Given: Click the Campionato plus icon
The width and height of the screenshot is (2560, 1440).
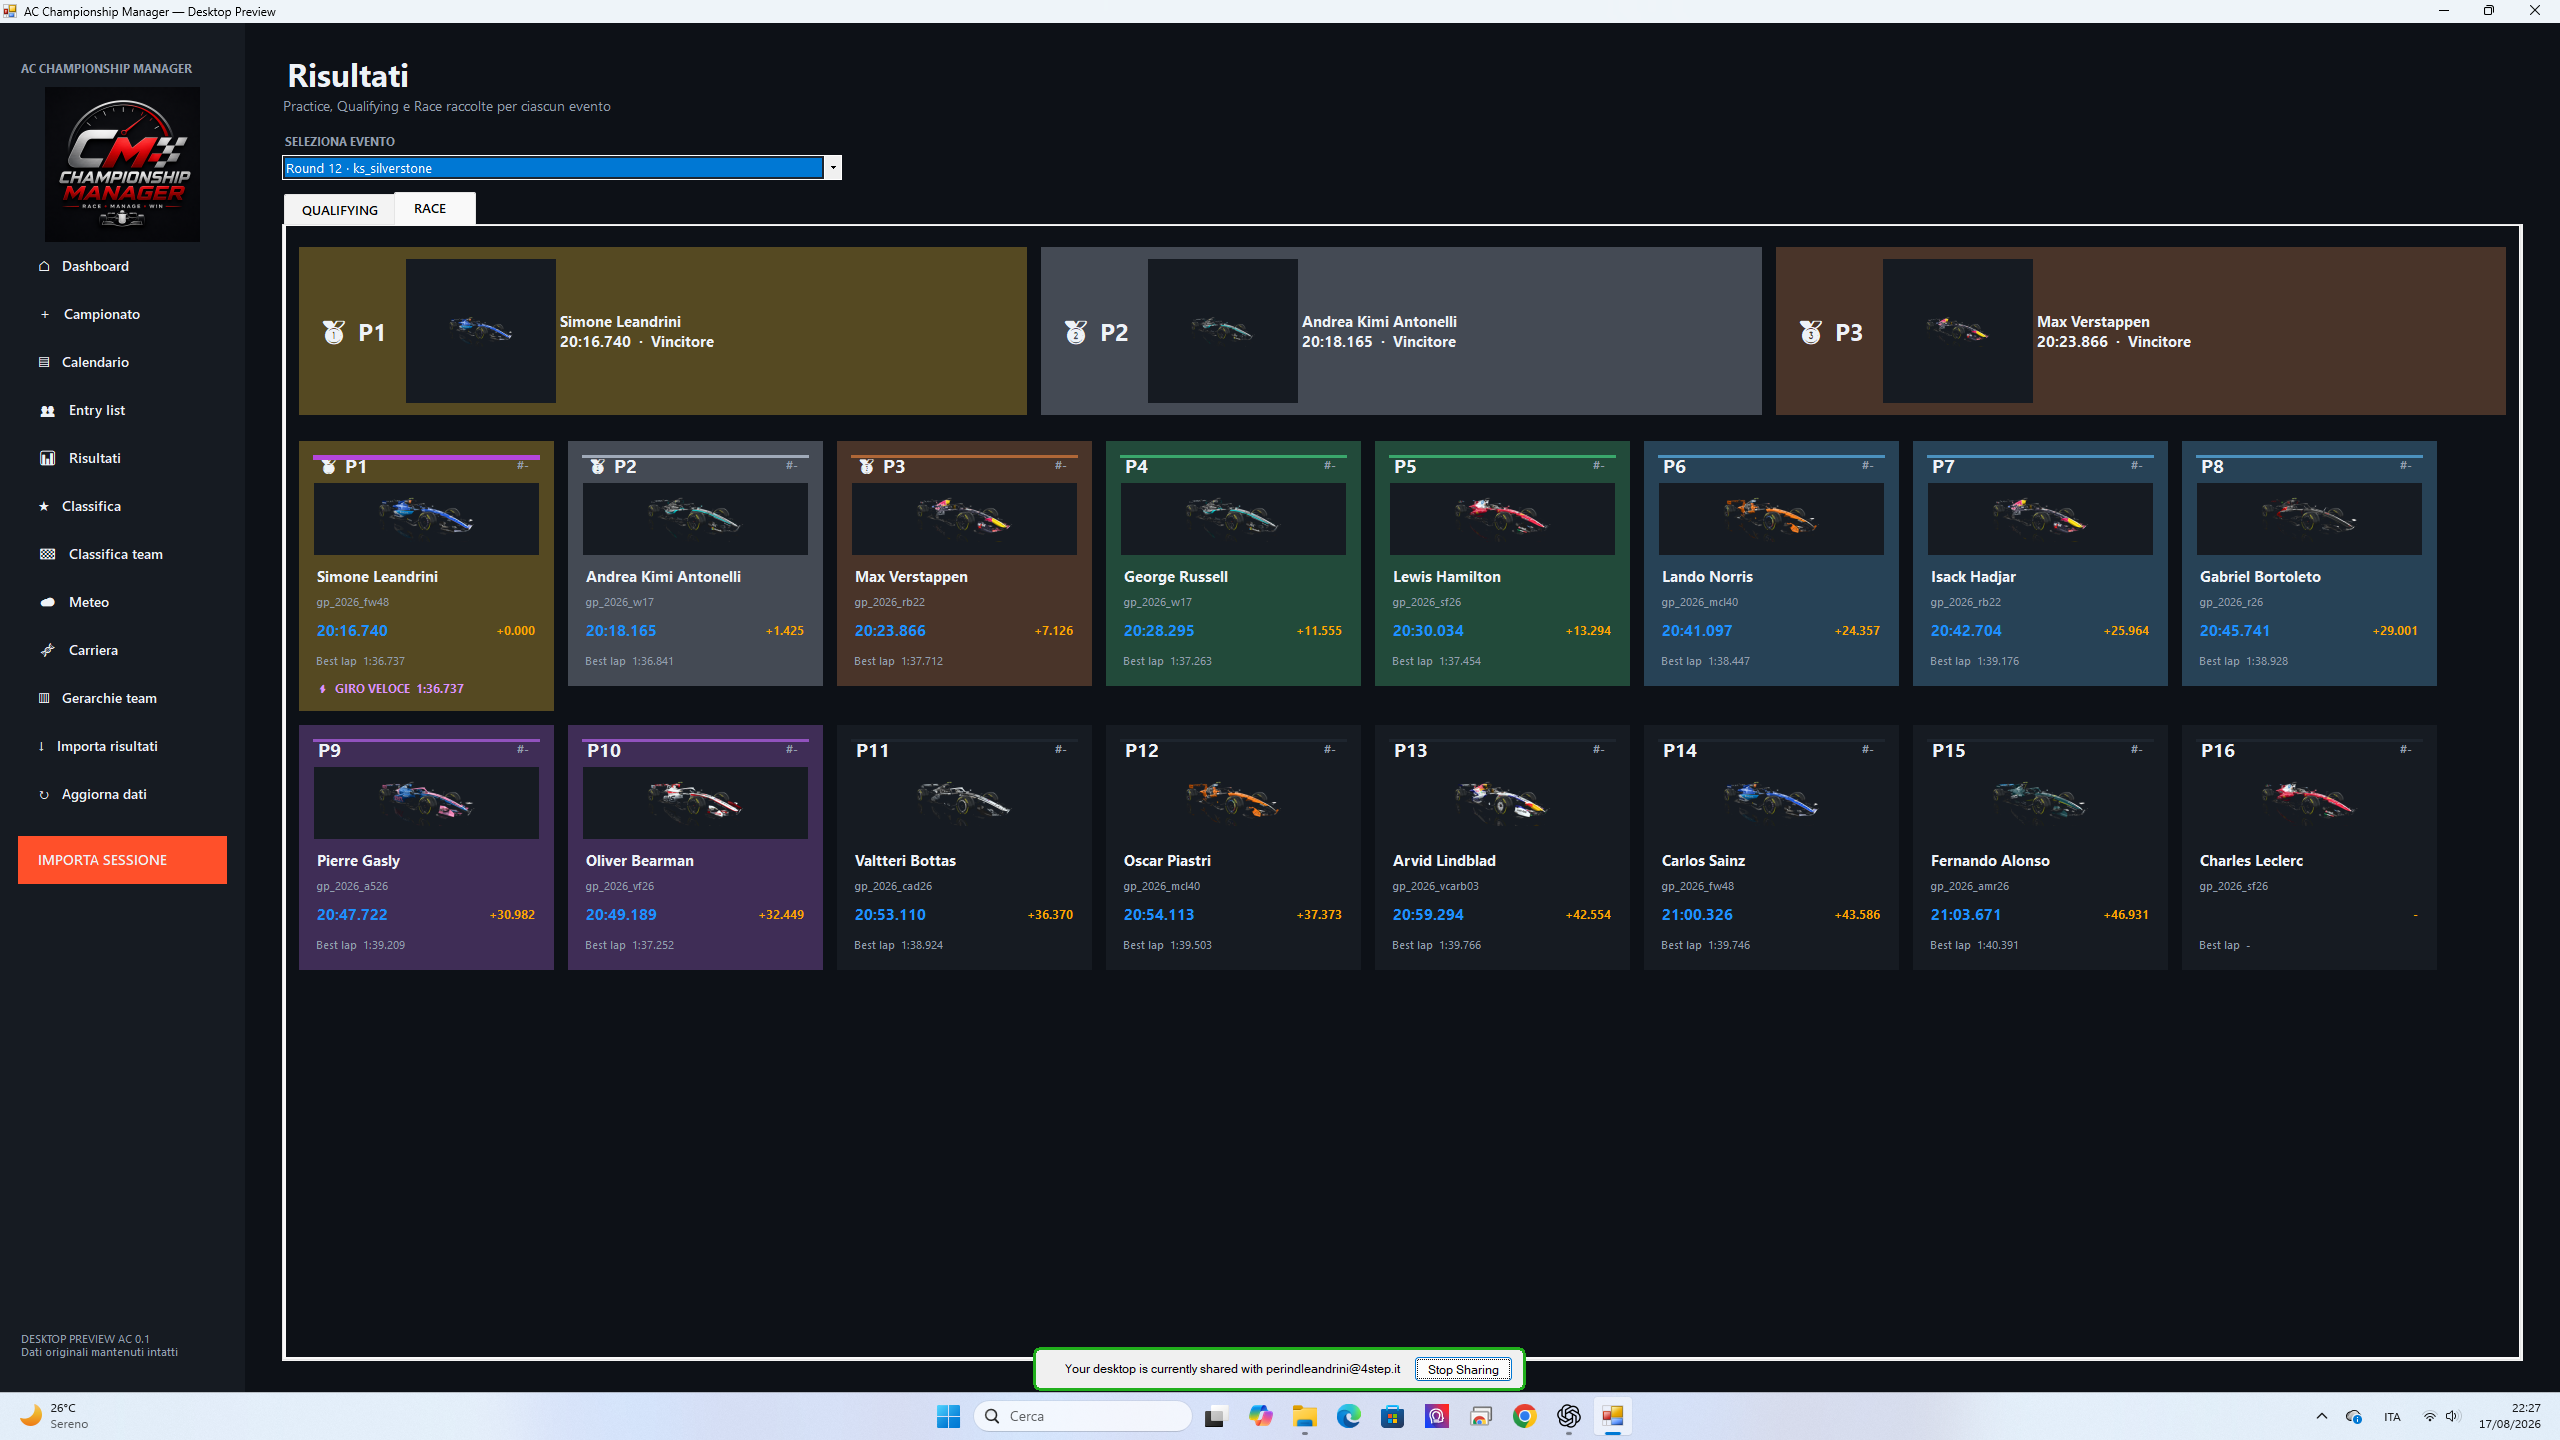Looking at the screenshot, I should 44,314.
